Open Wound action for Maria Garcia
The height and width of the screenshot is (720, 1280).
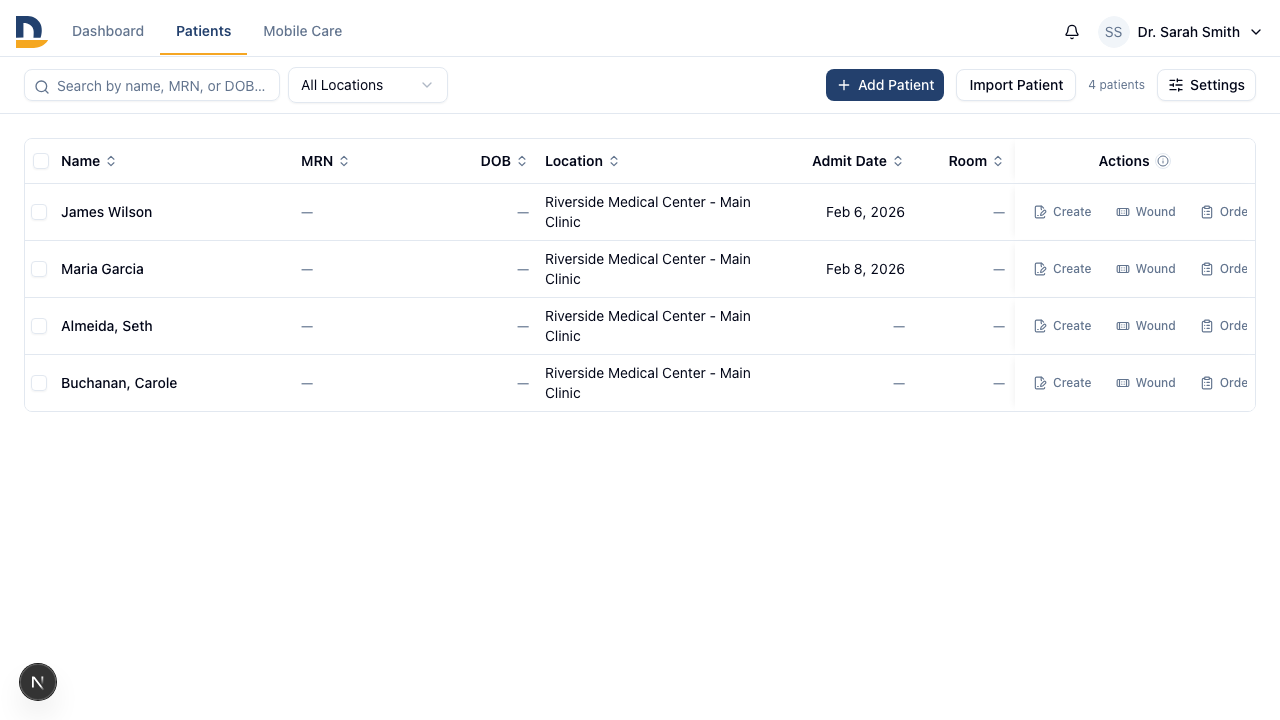[1146, 269]
